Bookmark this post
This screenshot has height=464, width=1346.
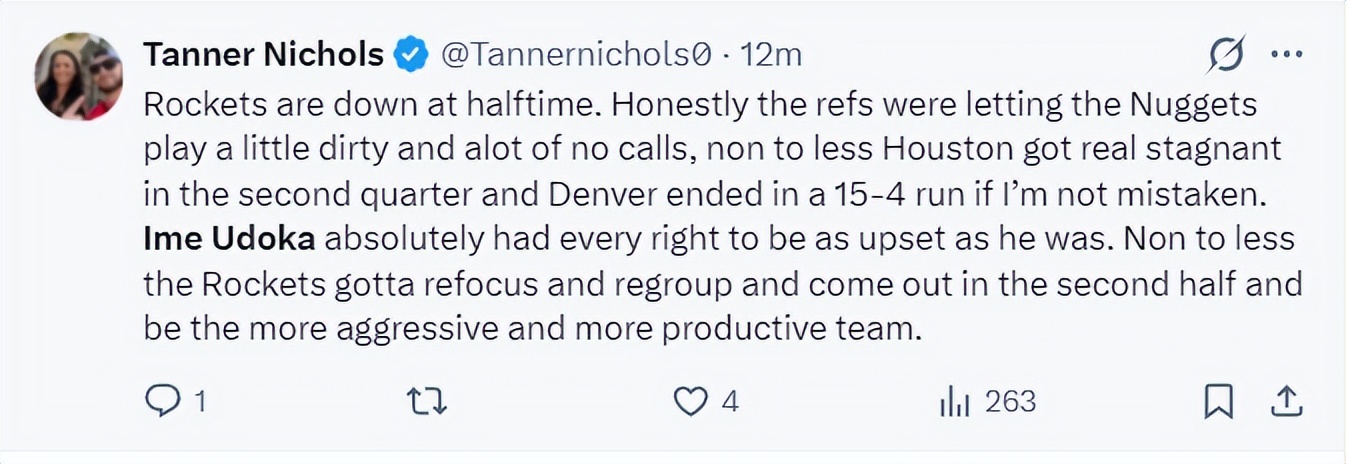1217,402
